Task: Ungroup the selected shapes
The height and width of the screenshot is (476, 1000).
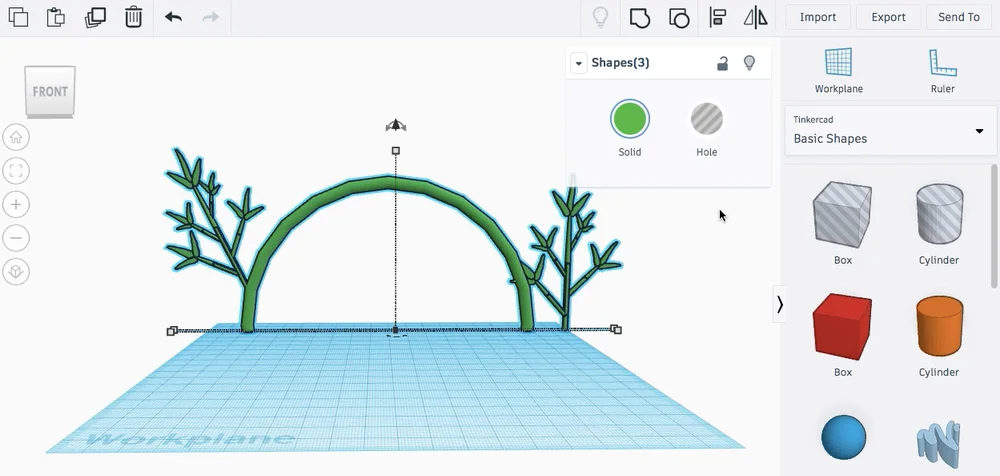Action: click(x=679, y=17)
